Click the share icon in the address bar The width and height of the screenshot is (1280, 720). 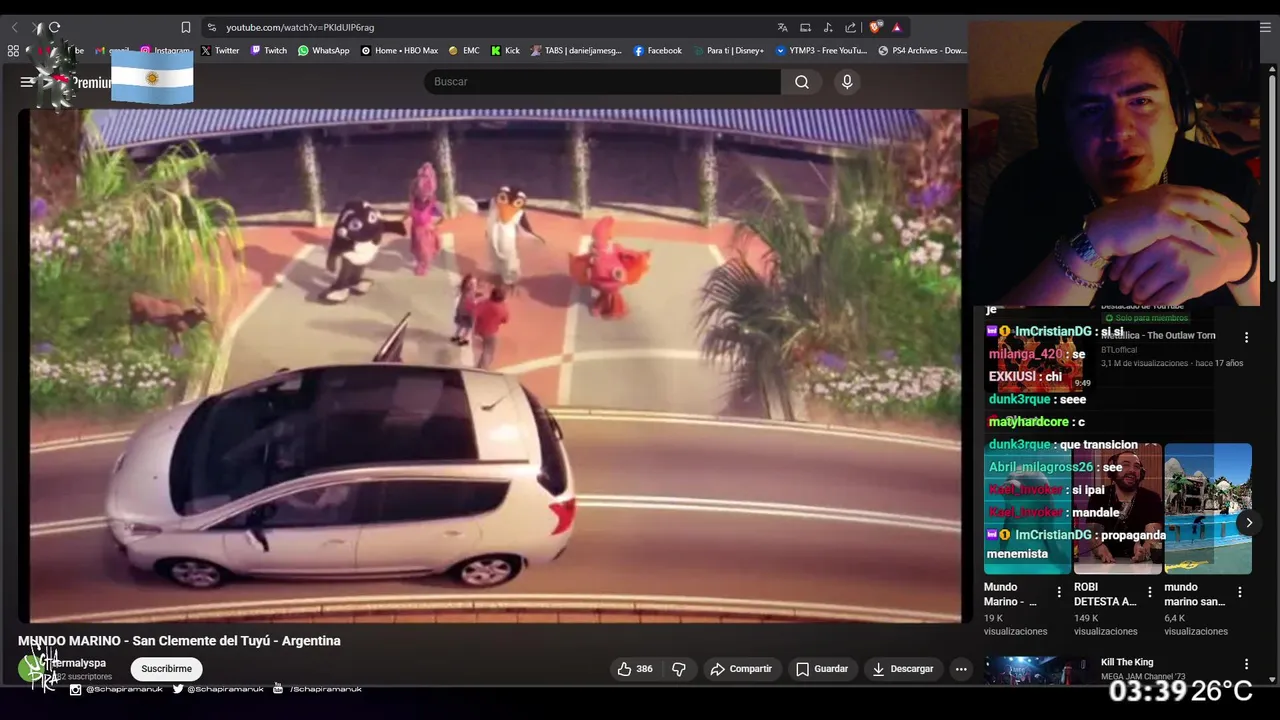click(x=850, y=27)
